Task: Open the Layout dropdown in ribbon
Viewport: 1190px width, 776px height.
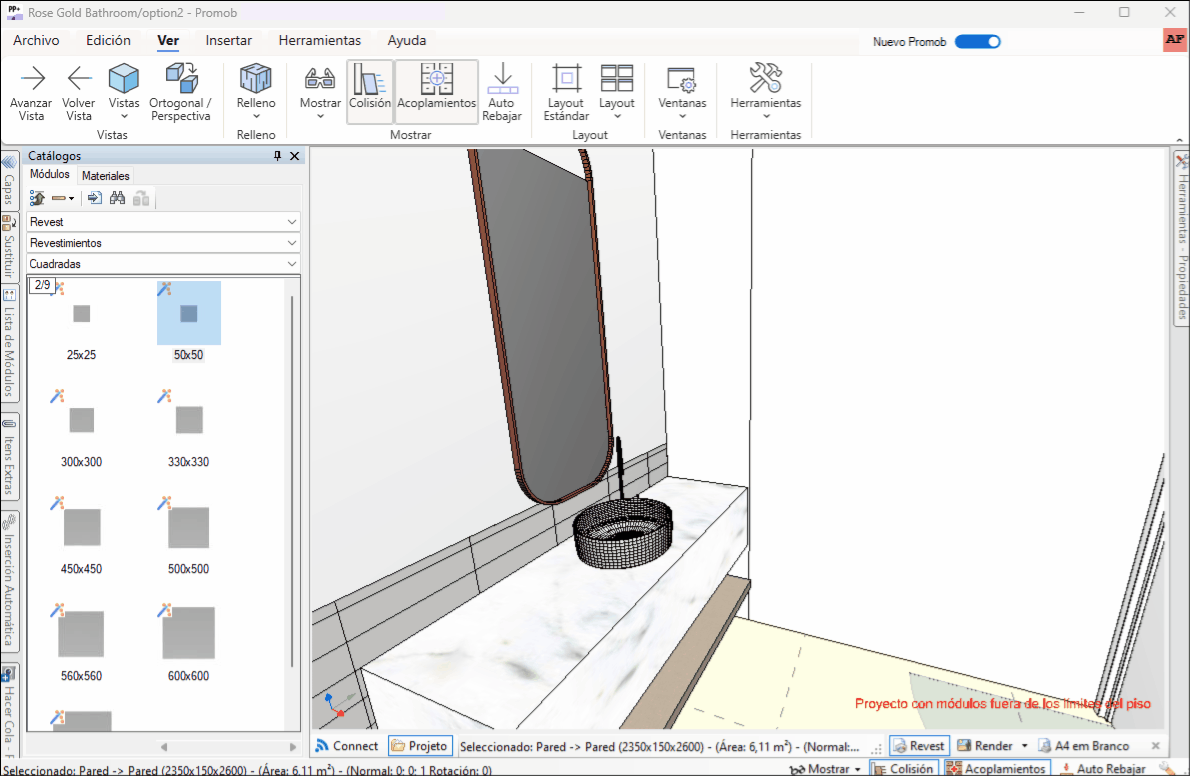Action: pyautogui.click(x=616, y=92)
